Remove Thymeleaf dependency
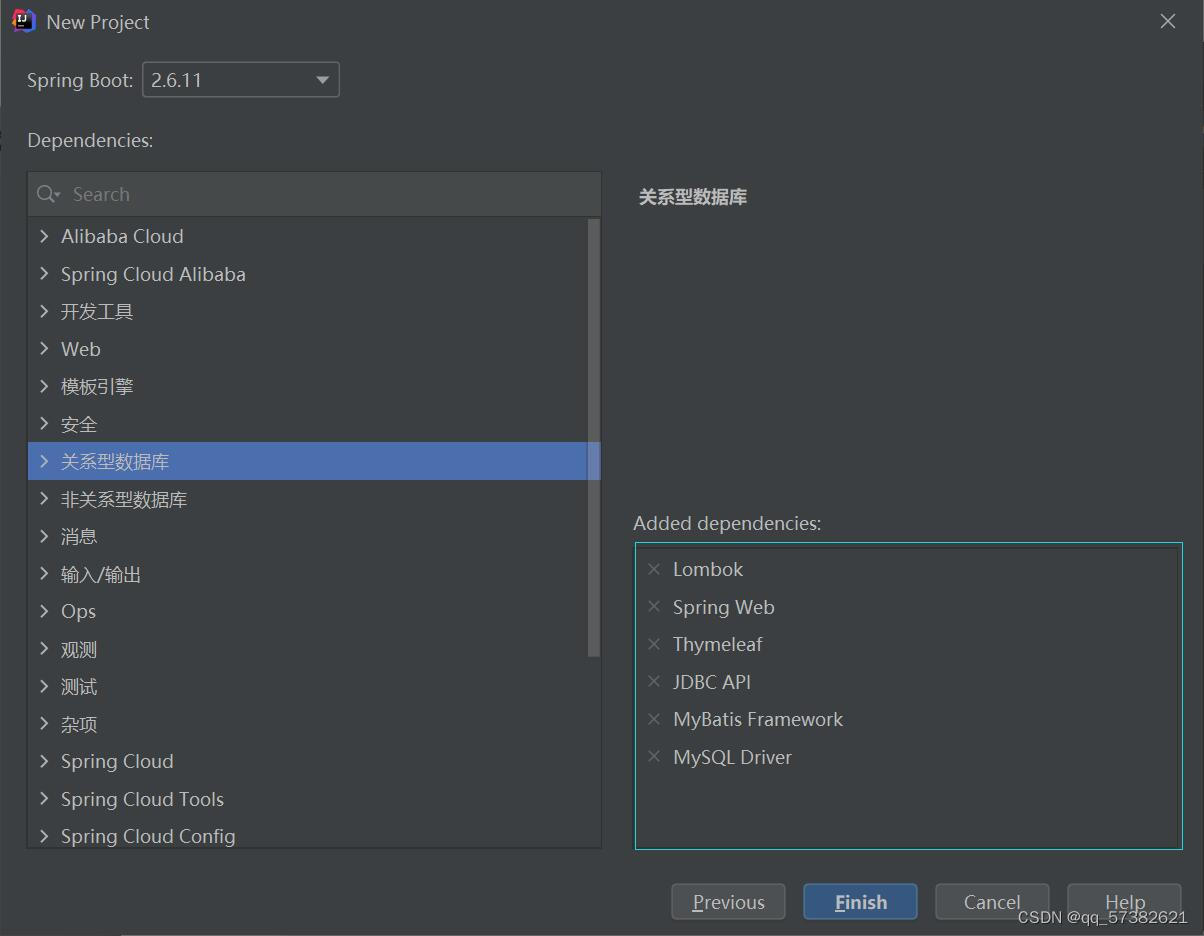 654,644
